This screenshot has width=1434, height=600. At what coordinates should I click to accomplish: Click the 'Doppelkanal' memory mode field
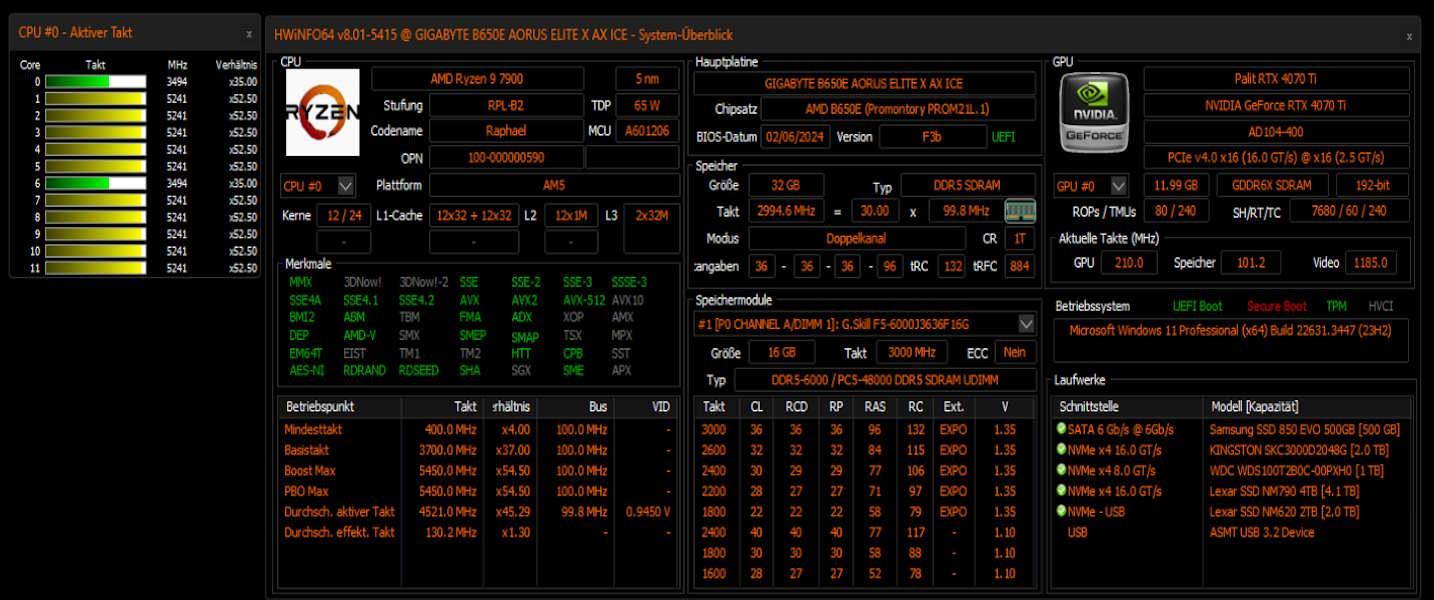point(855,239)
